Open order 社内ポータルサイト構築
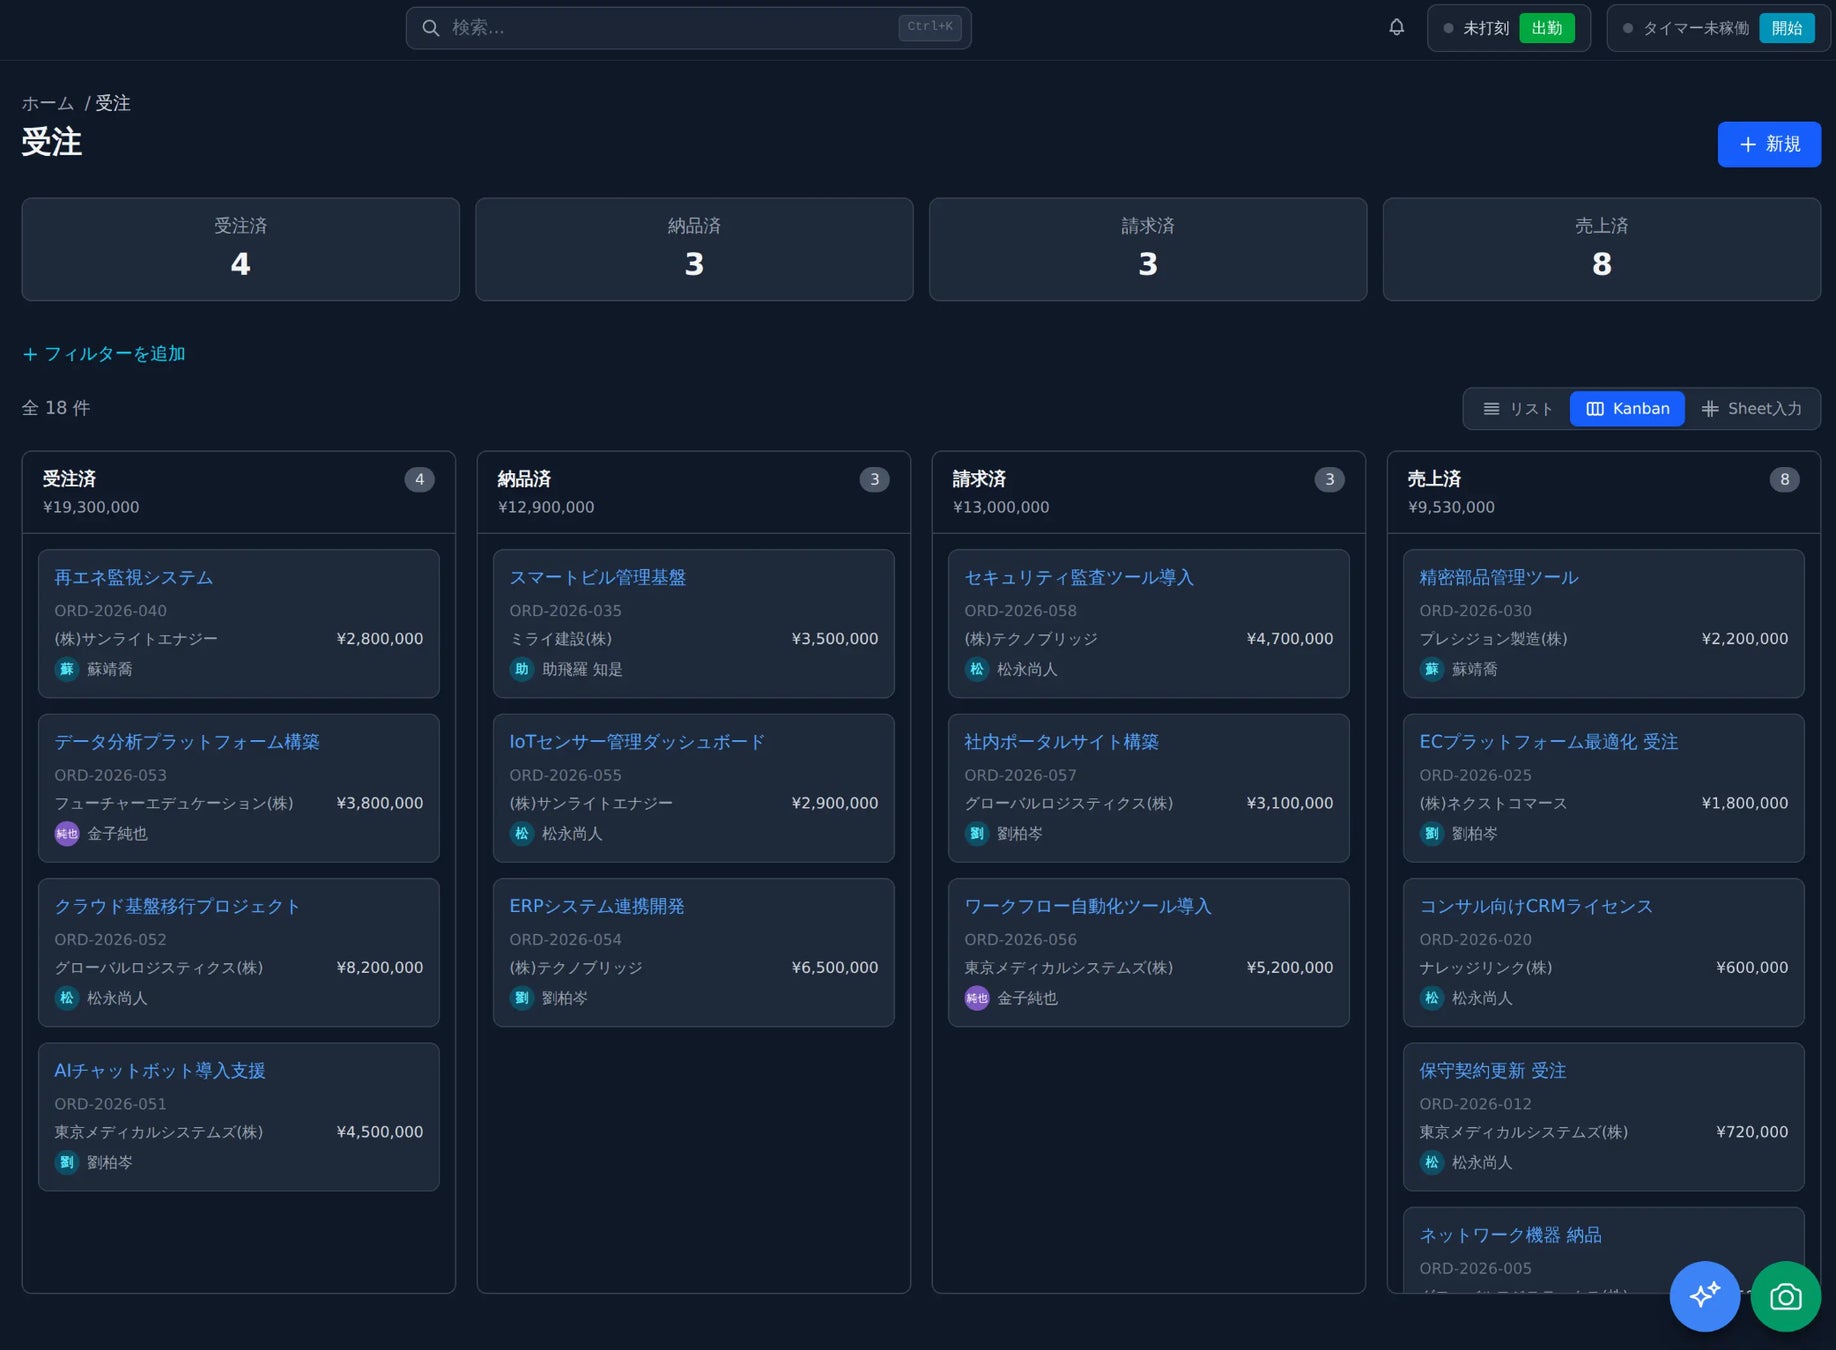 (x=1062, y=742)
